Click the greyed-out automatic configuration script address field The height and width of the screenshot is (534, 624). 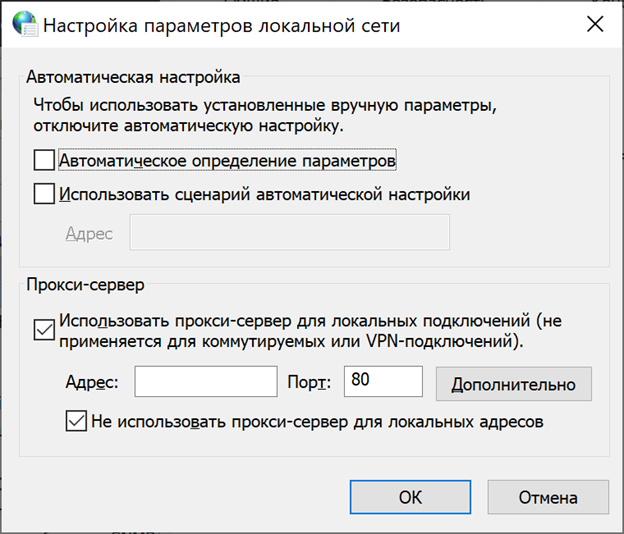point(290,234)
